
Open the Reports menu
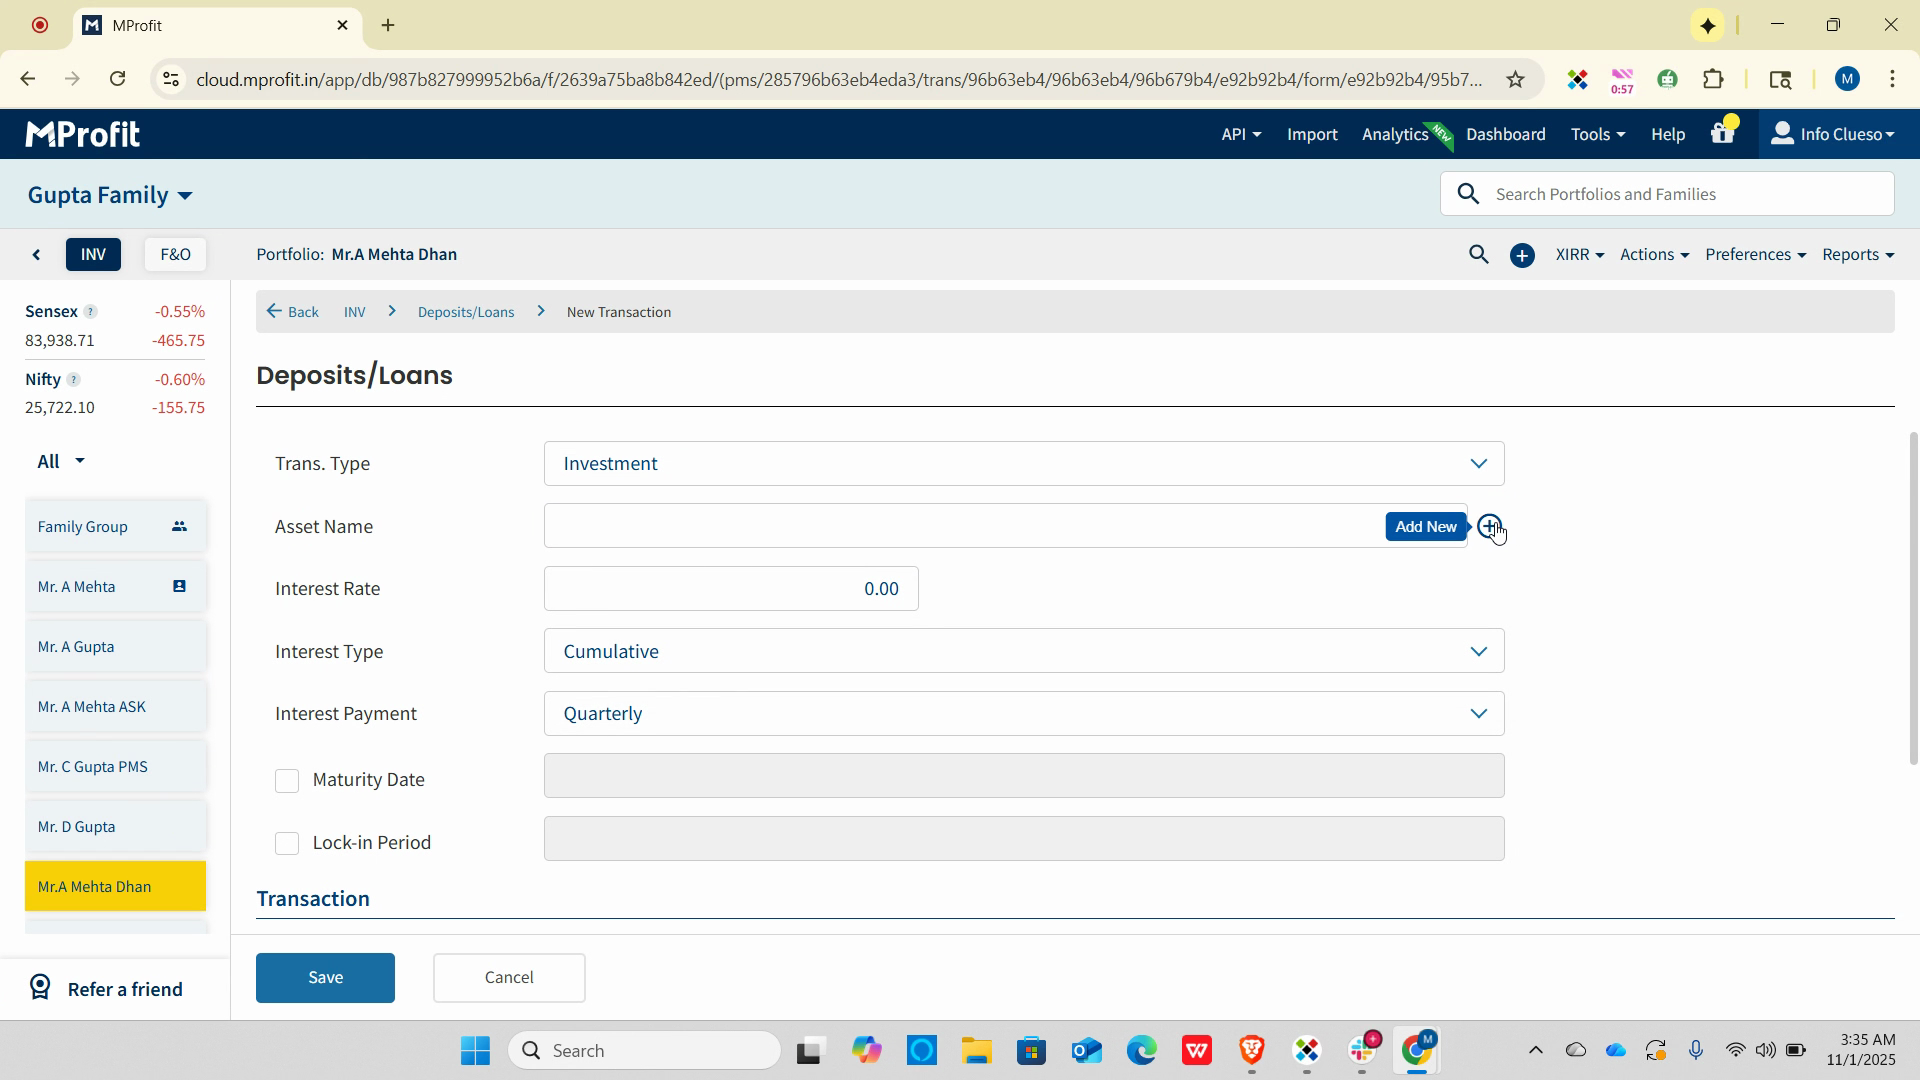point(1857,255)
